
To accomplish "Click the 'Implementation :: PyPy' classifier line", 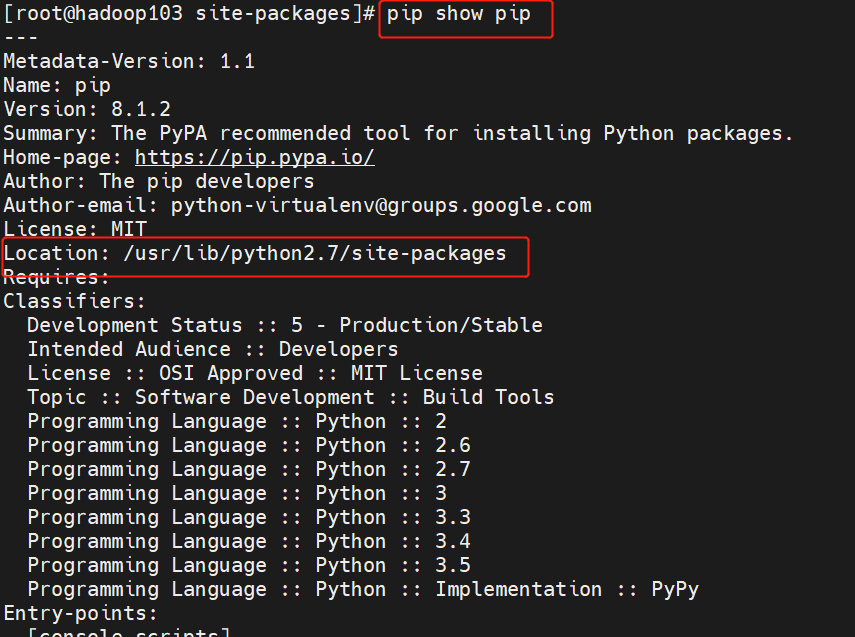I will point(363,589).
